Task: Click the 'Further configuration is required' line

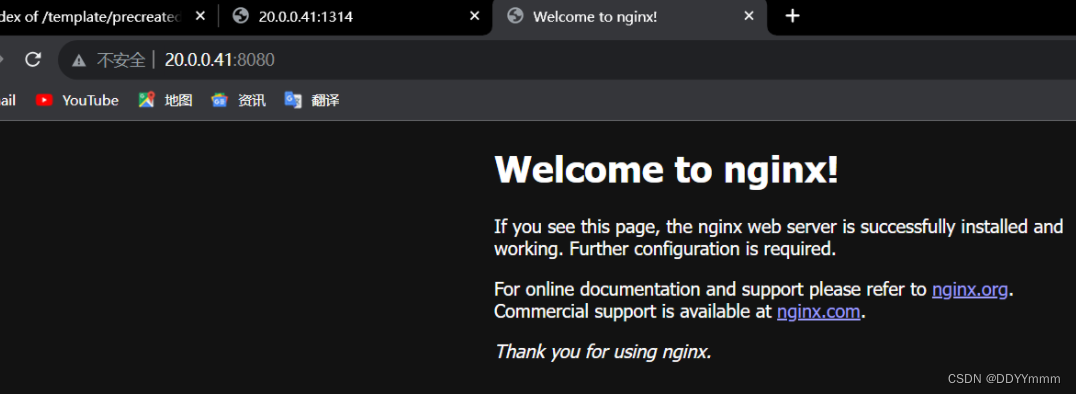Action: click(x=703, y=249)
